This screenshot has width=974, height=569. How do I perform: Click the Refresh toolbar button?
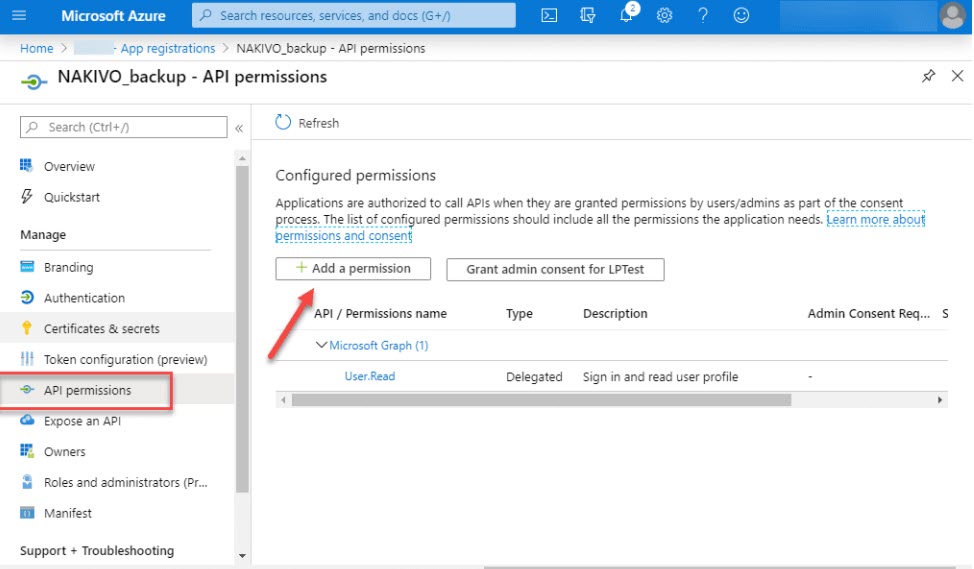[307, 123]
